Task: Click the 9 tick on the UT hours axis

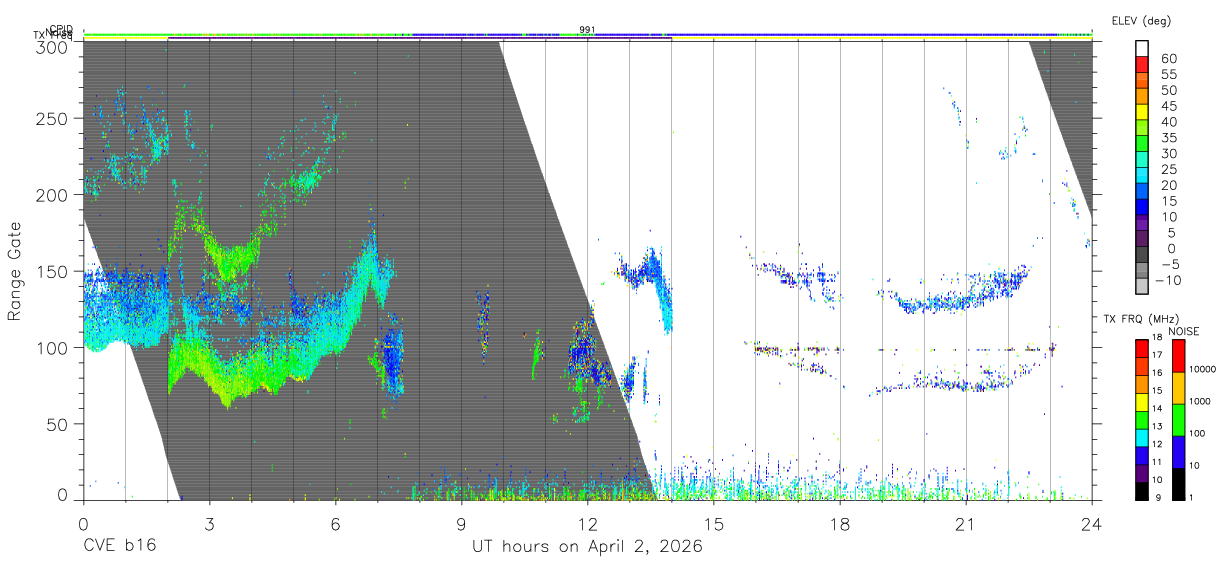Action: (461, 524)
